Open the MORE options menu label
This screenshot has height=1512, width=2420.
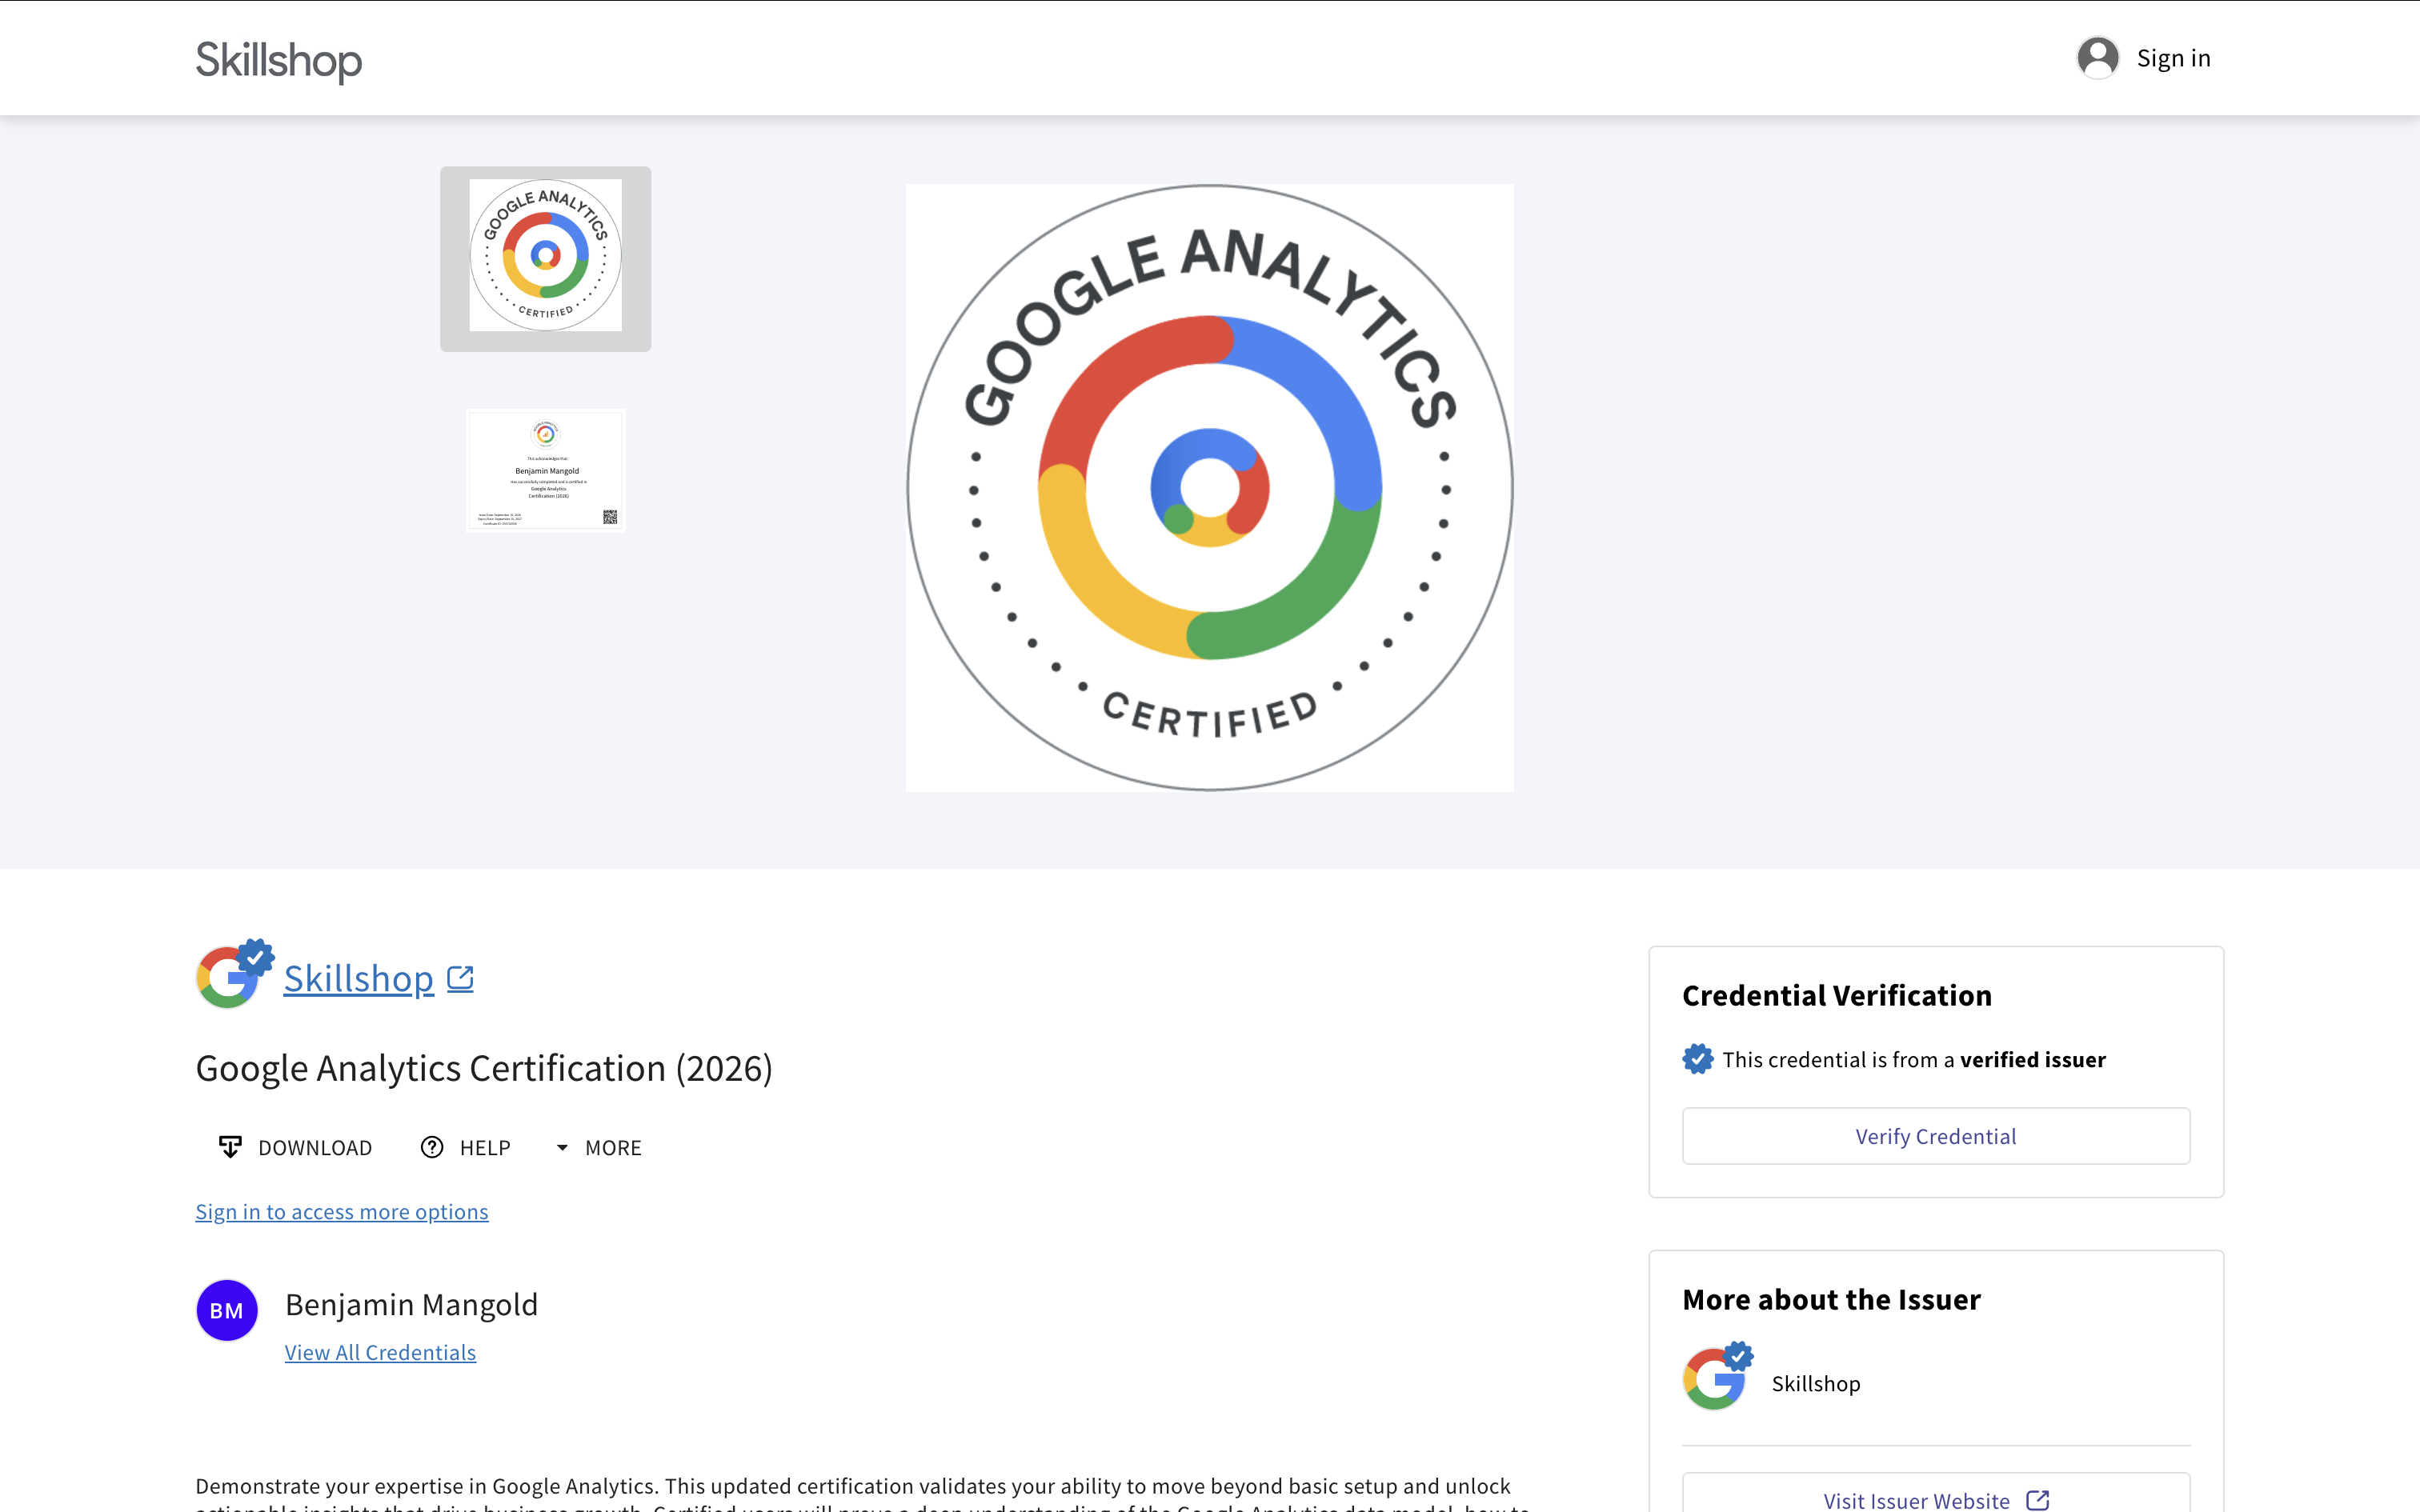click(613, 1148)
